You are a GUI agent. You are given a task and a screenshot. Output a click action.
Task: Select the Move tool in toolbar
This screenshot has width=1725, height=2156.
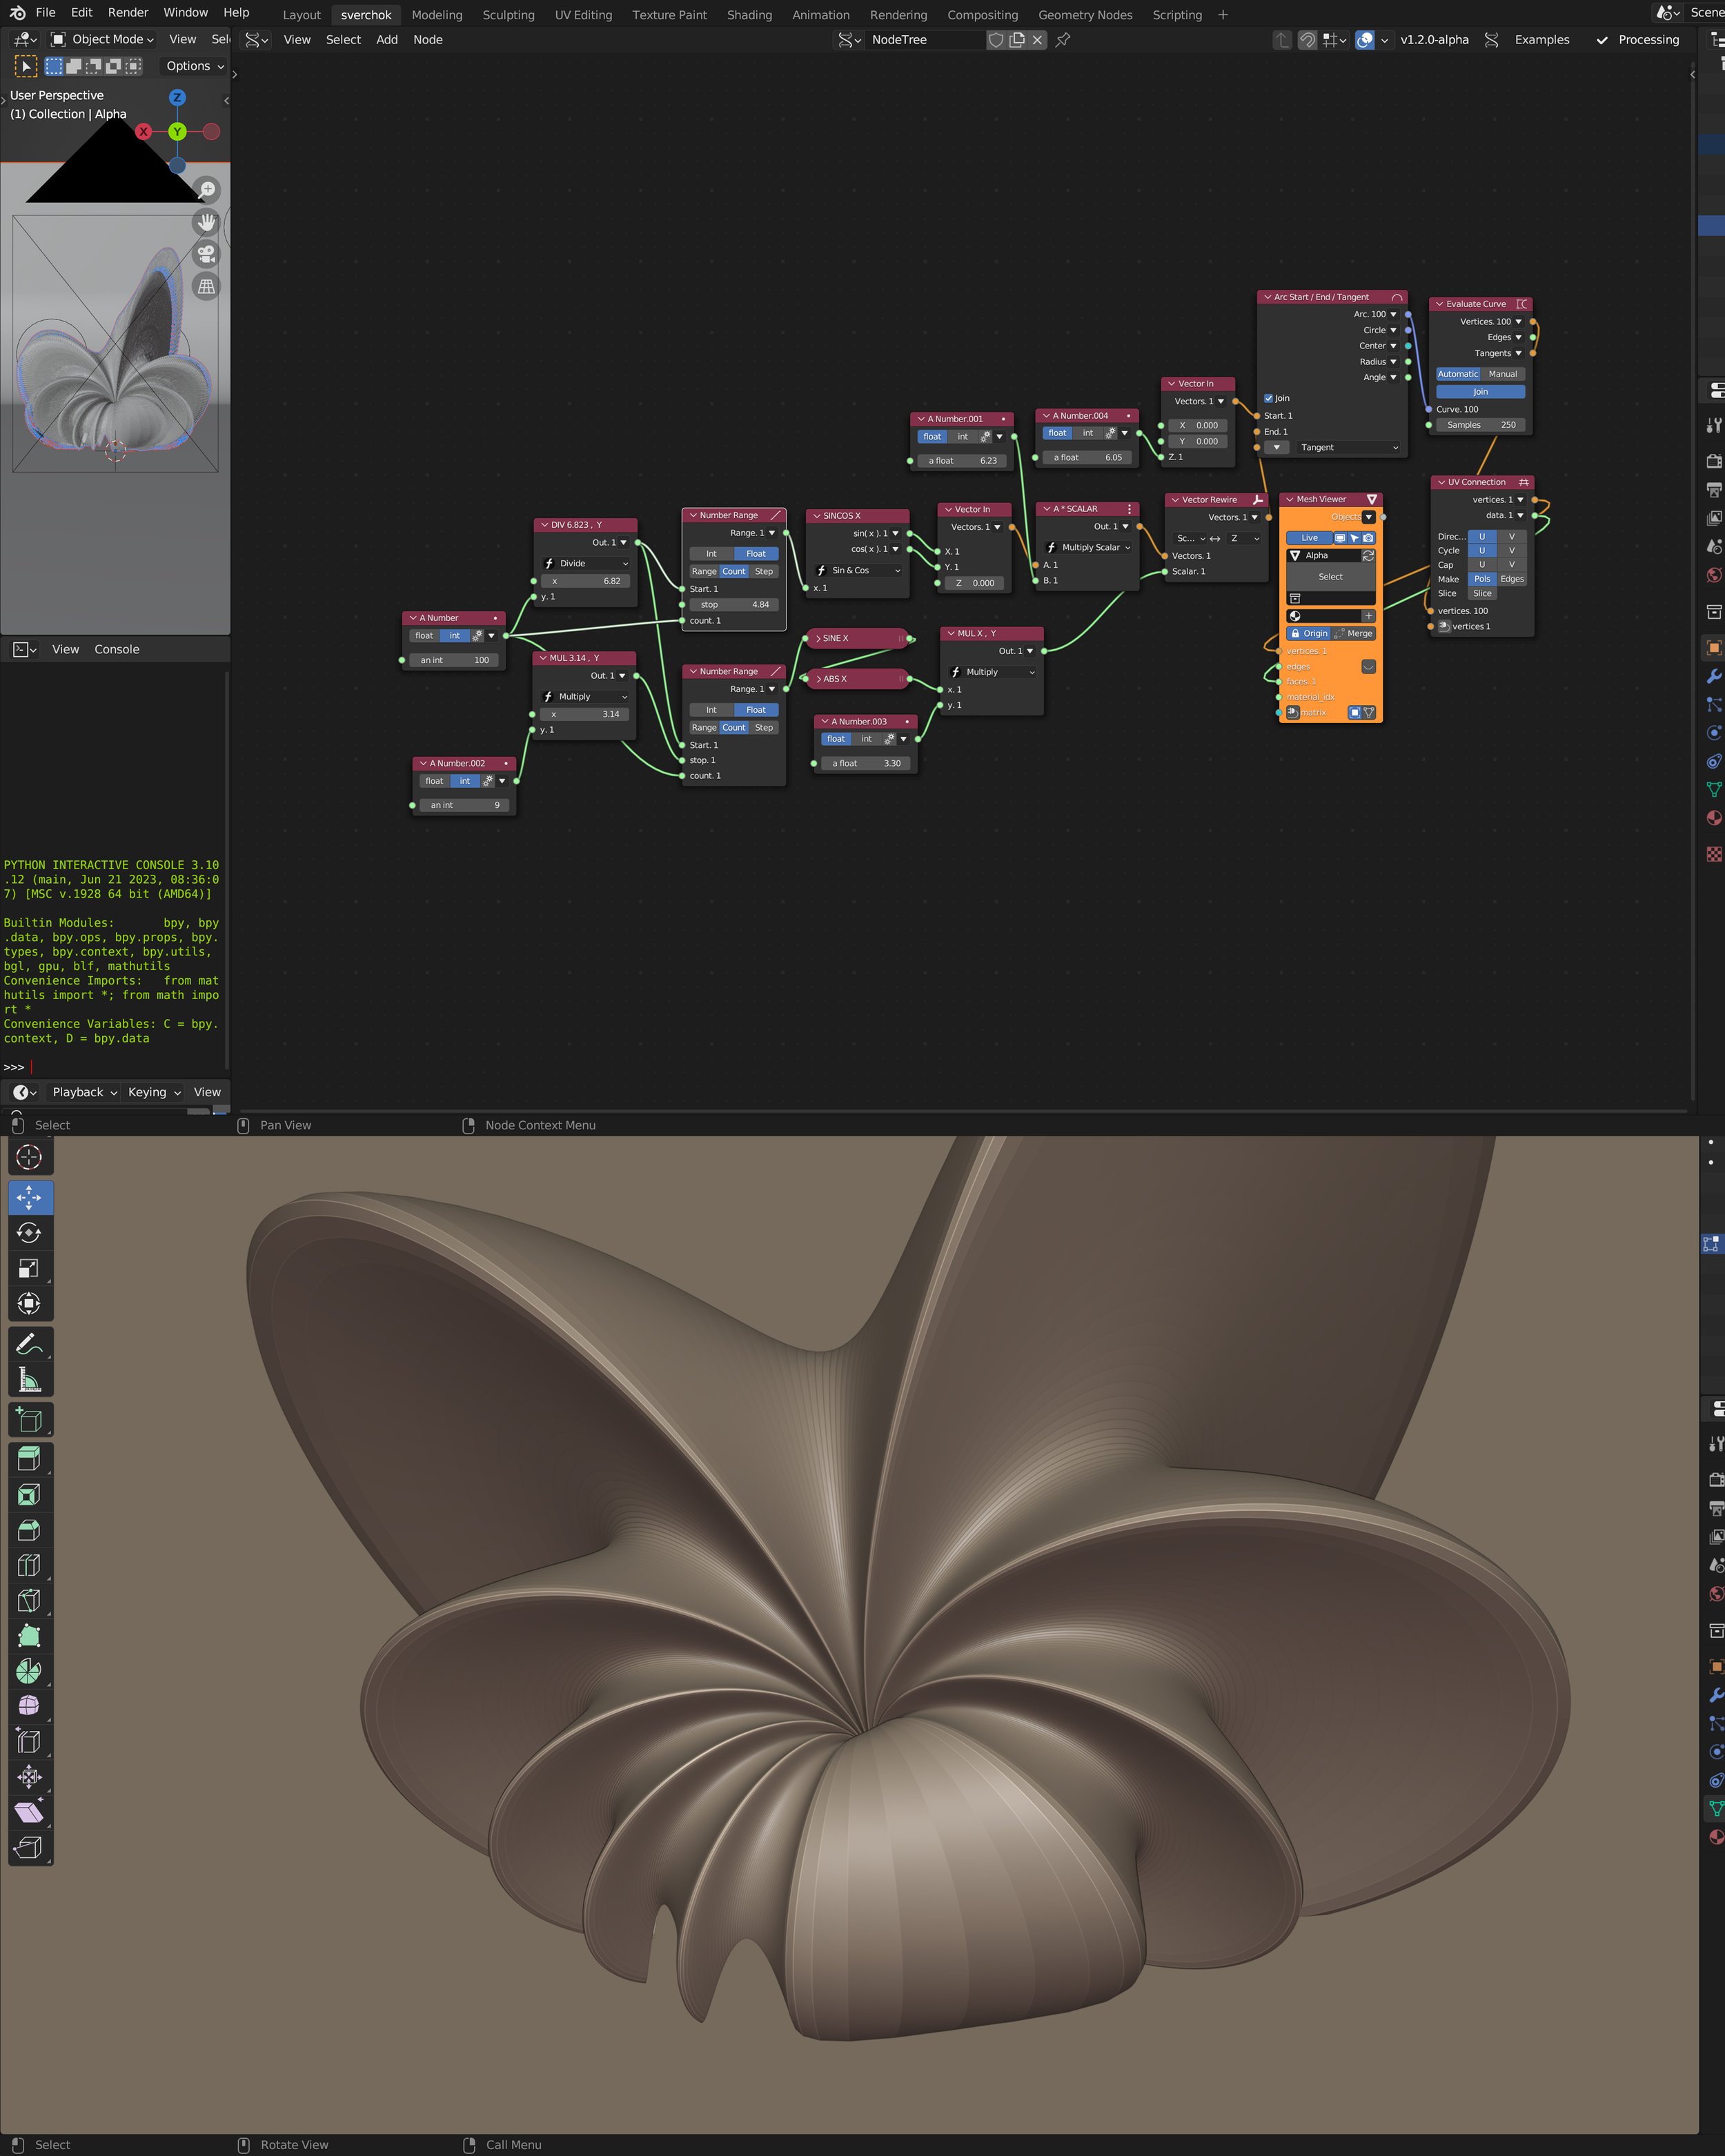coord(29,1197)
